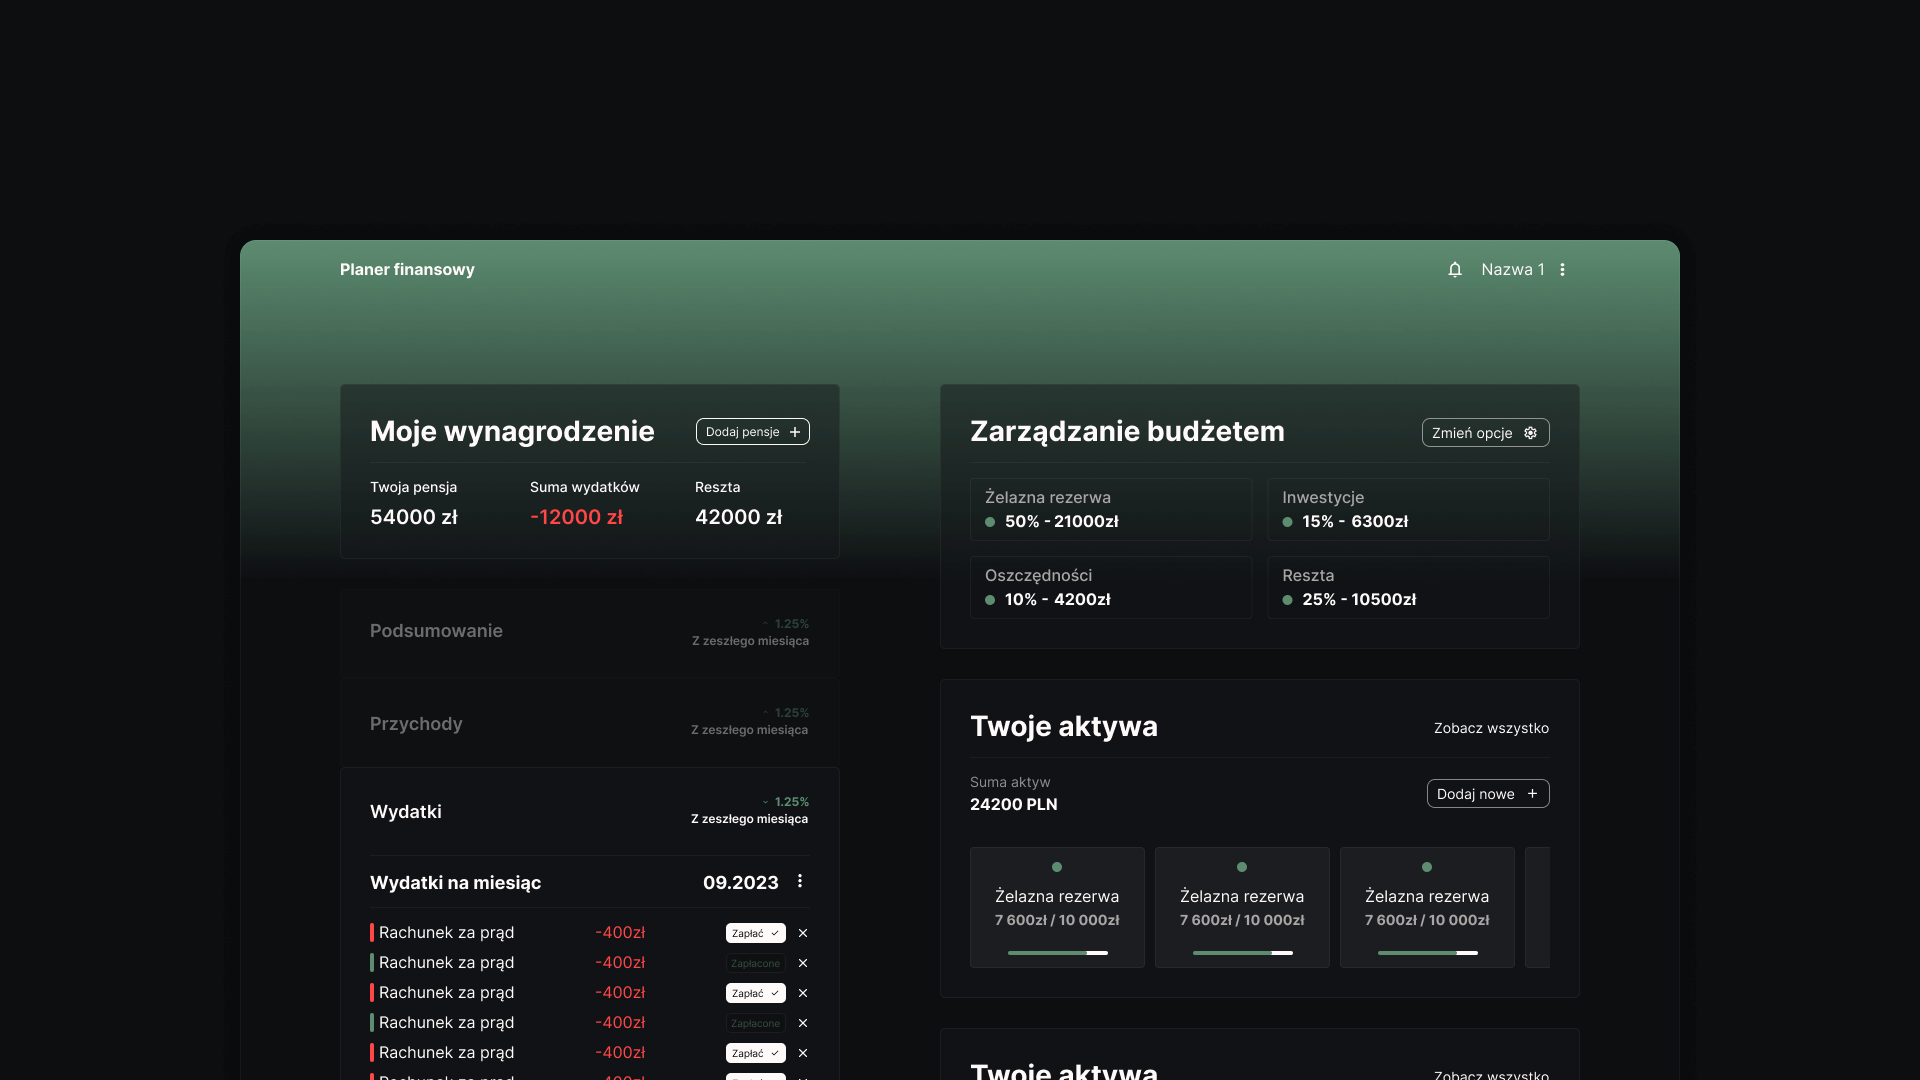
Task: Open the kebab menu next to Nazwa 1
Action: 1562,269
